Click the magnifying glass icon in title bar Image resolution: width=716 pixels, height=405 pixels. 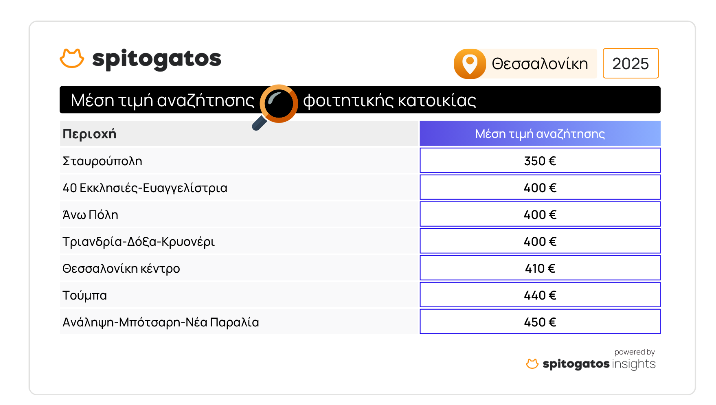(x=275, y=107)
